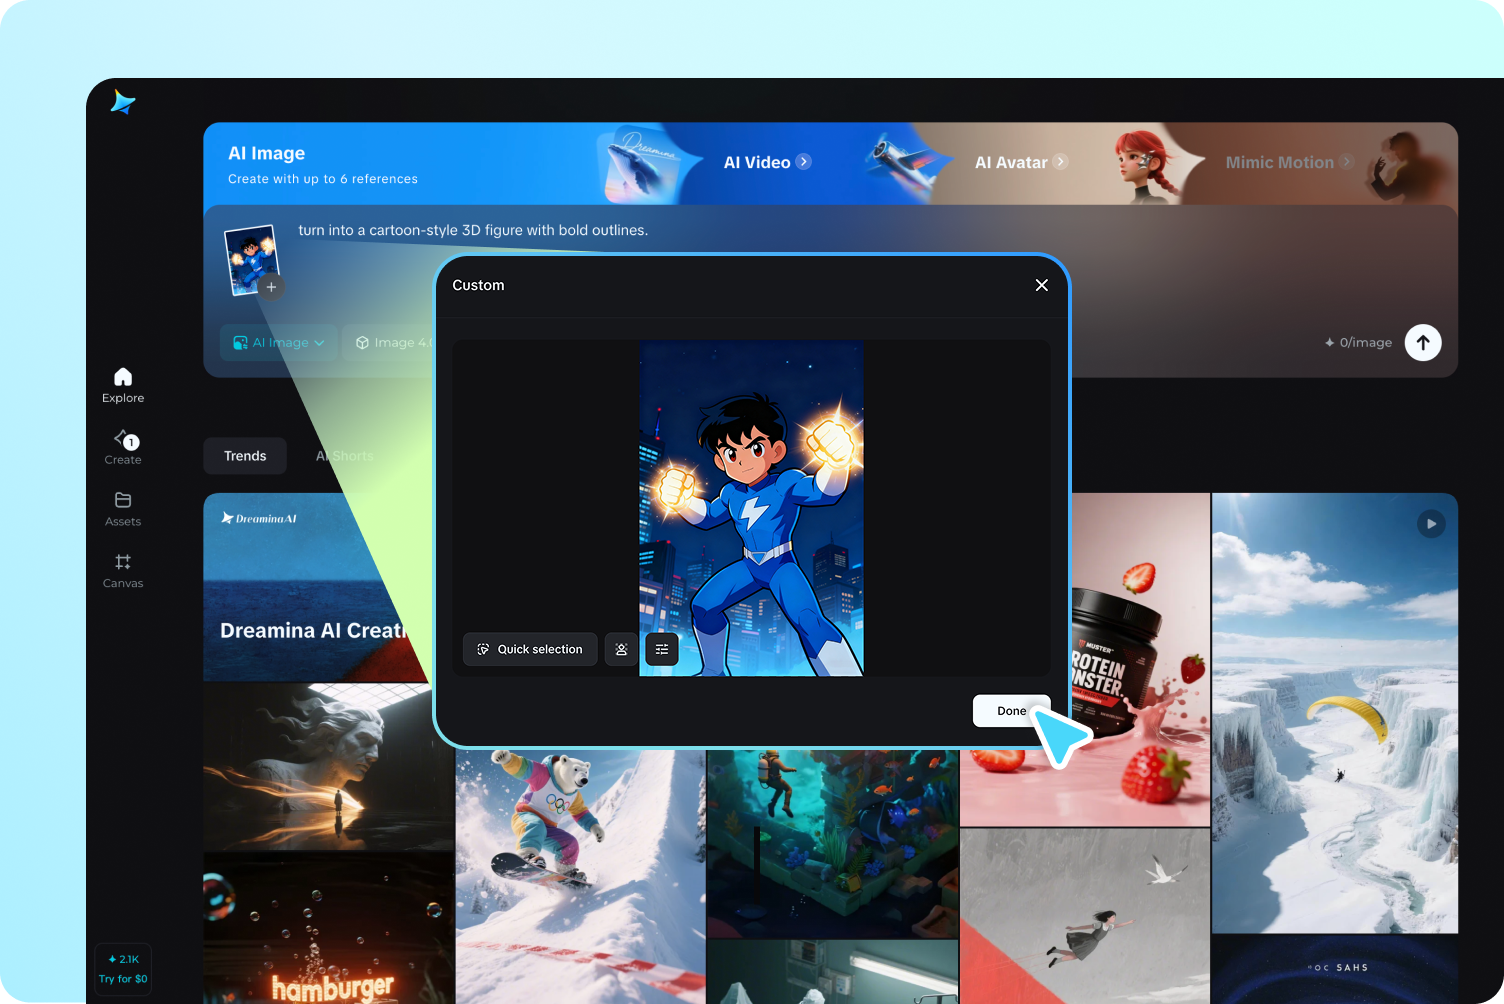Screen dimensions: 1504x1004
Task: Switch to the AI Shorts tab
Action: [345, 456]
